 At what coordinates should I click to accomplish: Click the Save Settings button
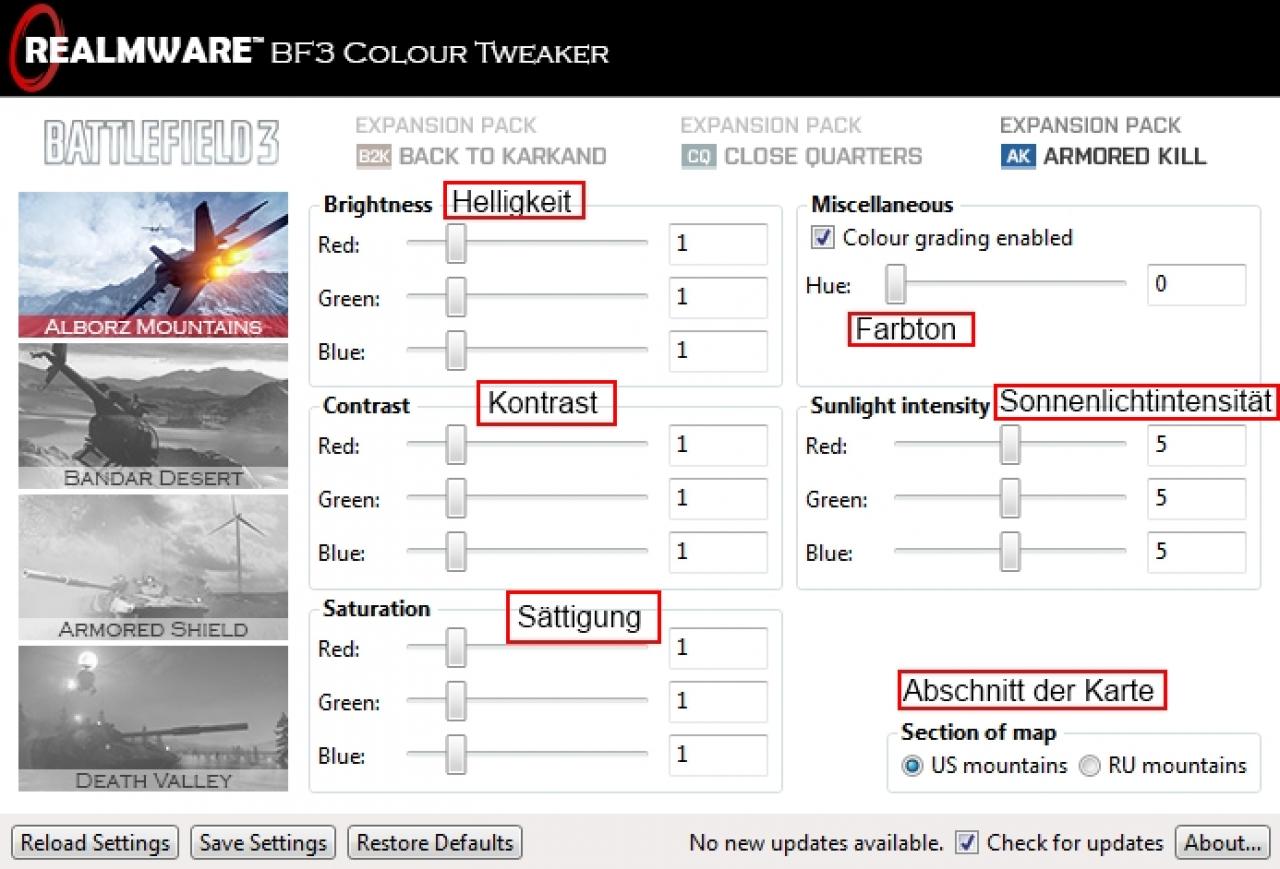pyautogui.click(x=263, y=843)
